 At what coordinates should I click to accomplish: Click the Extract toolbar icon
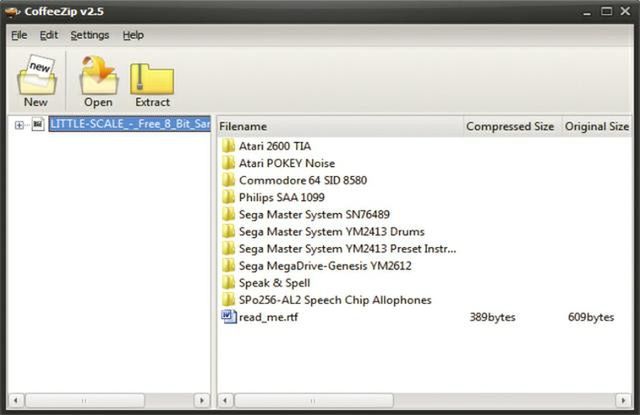pyautogui.click(x=152, y=79)
